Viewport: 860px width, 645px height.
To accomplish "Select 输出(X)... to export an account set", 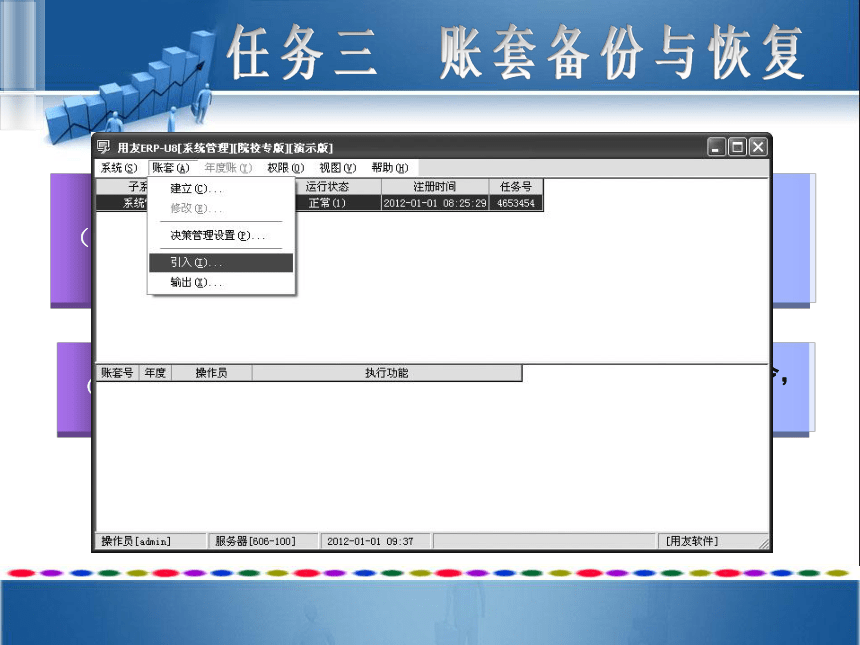I will tap(222, 282).
